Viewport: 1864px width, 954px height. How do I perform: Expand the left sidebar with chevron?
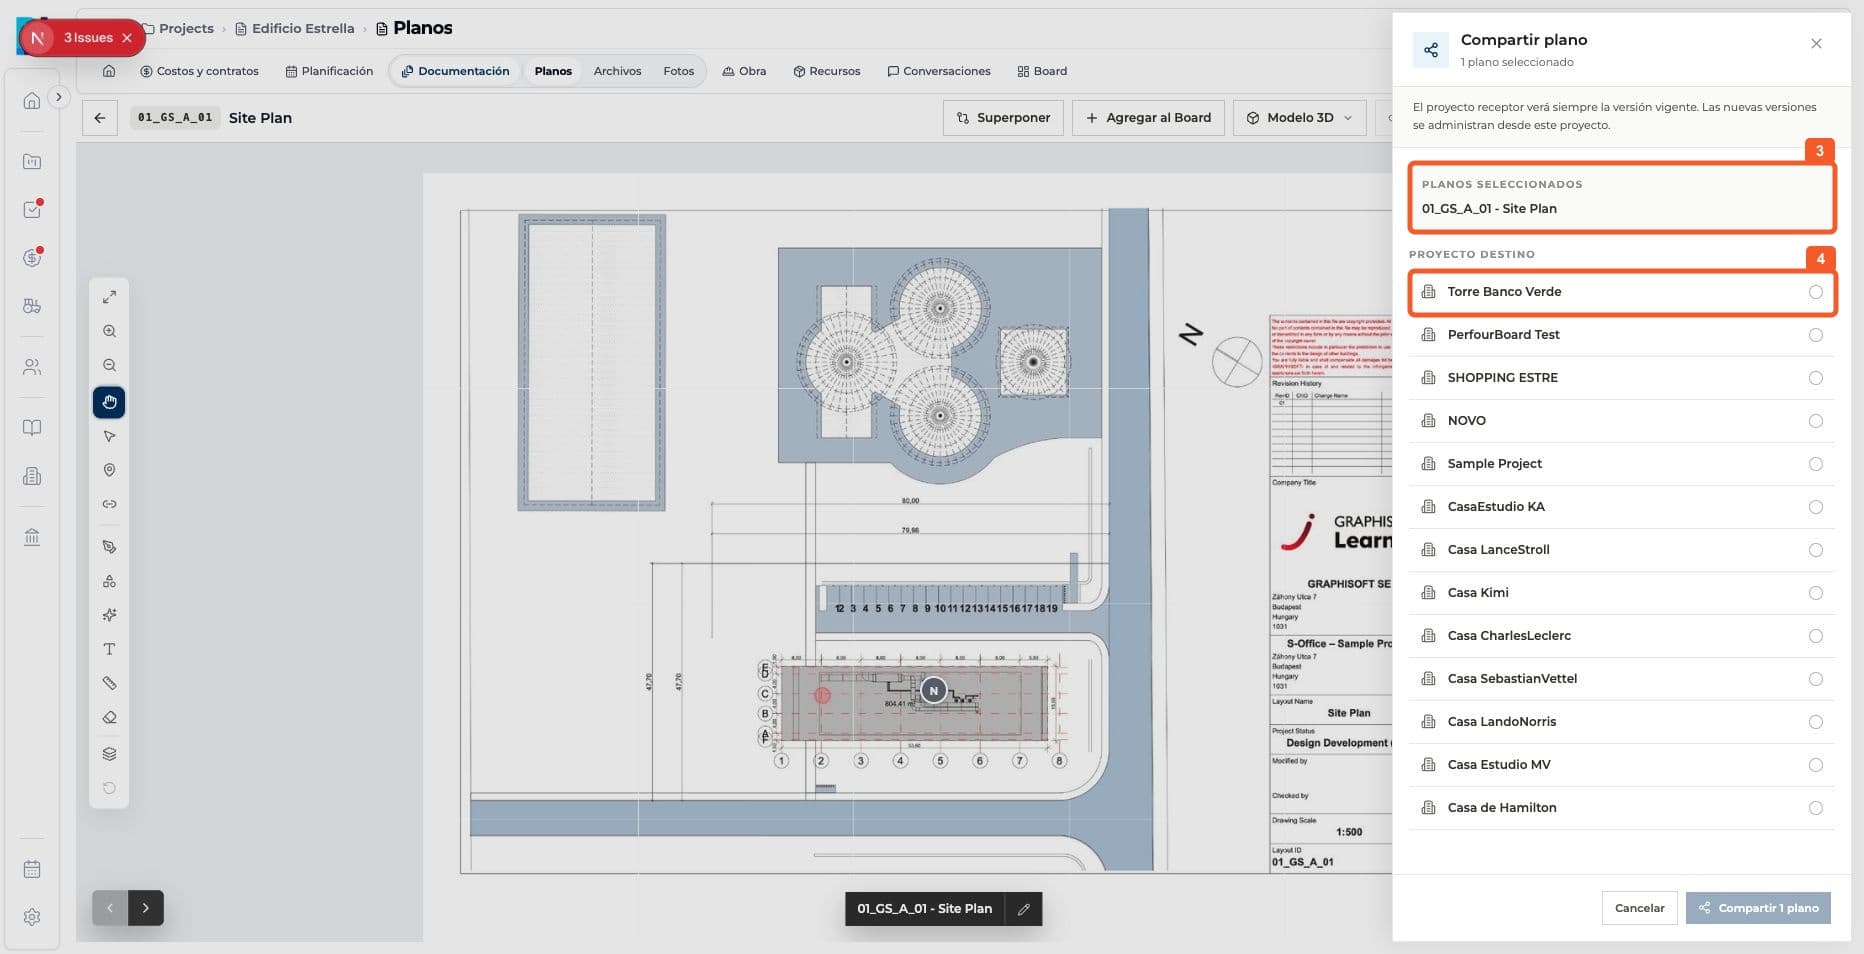point(59,97)
